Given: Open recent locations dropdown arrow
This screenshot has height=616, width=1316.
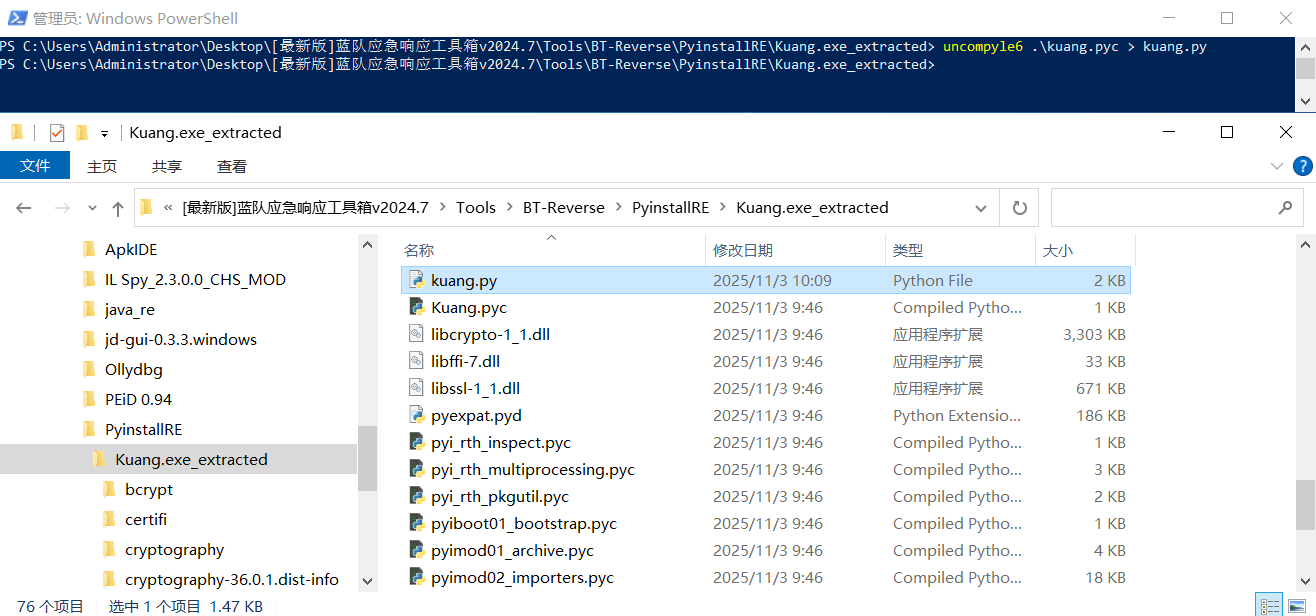Looking at the screenshot, I should (x=92, y=208).
